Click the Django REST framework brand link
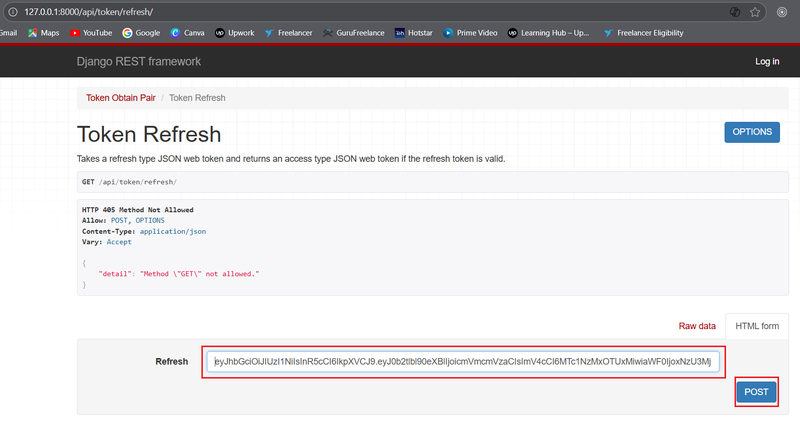This screenshot has height=437, width=800. (x=138, y=62)
